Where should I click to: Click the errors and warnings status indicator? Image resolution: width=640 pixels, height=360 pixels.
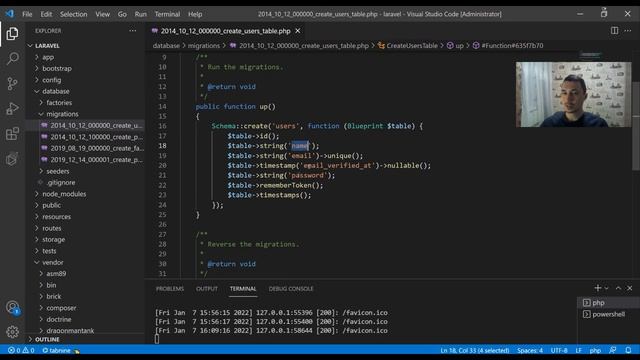coord(21,350)
